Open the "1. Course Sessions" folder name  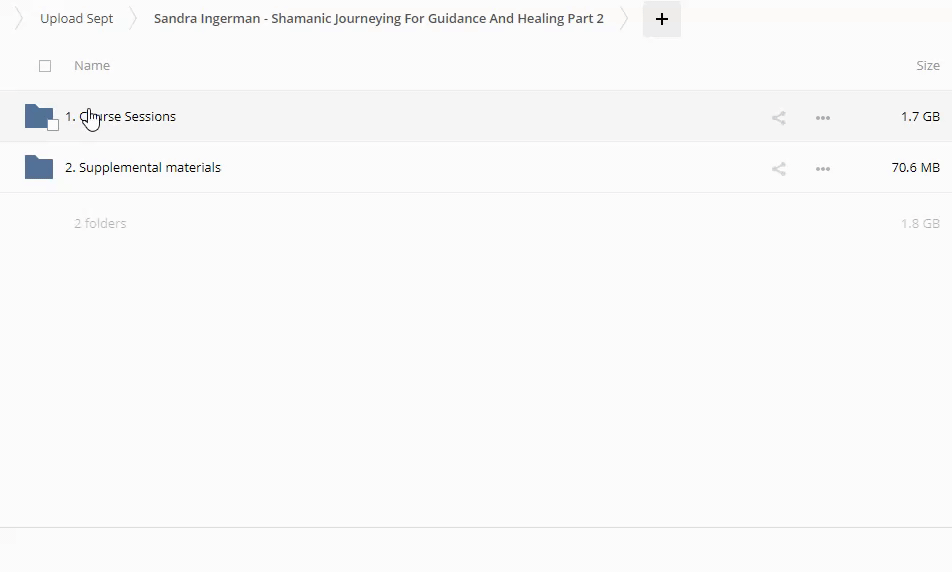pyautogui.click(x=121, y=117)
